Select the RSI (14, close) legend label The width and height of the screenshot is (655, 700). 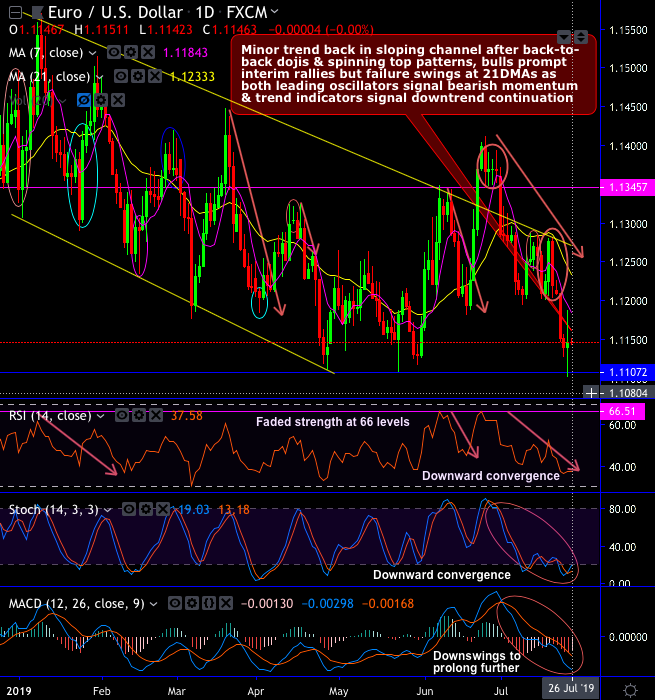(50, 416)
